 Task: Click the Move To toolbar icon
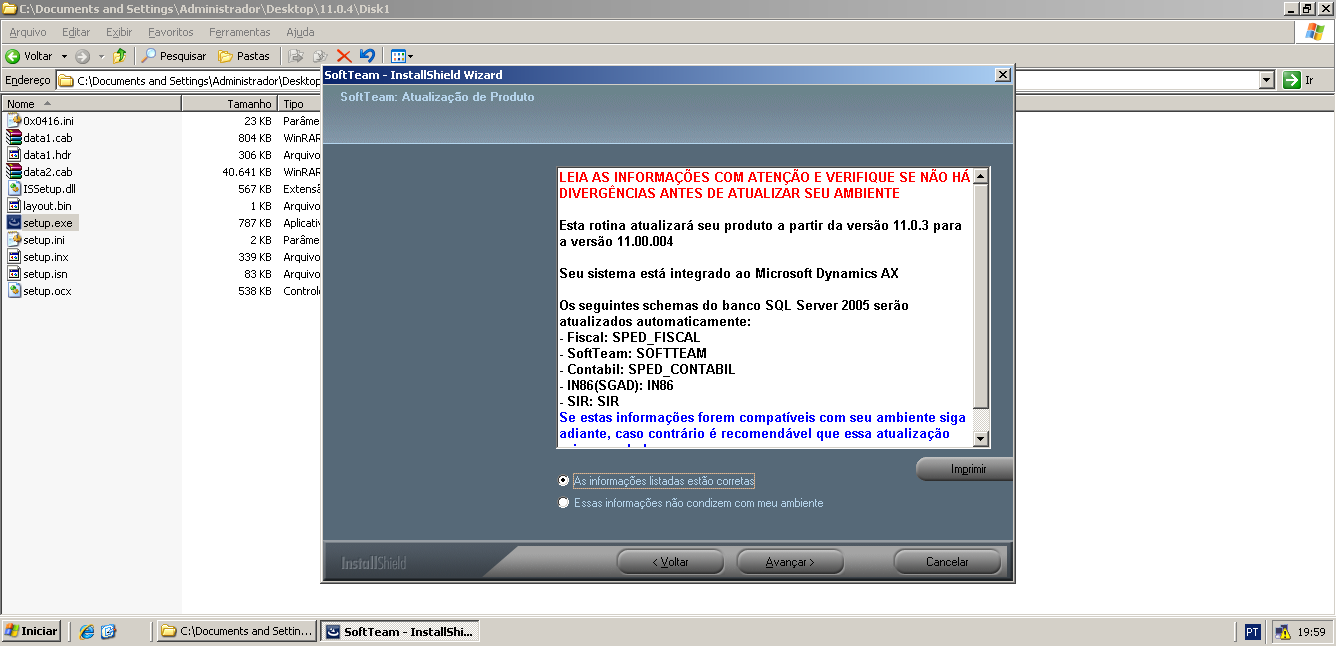[x=296, y=56]
